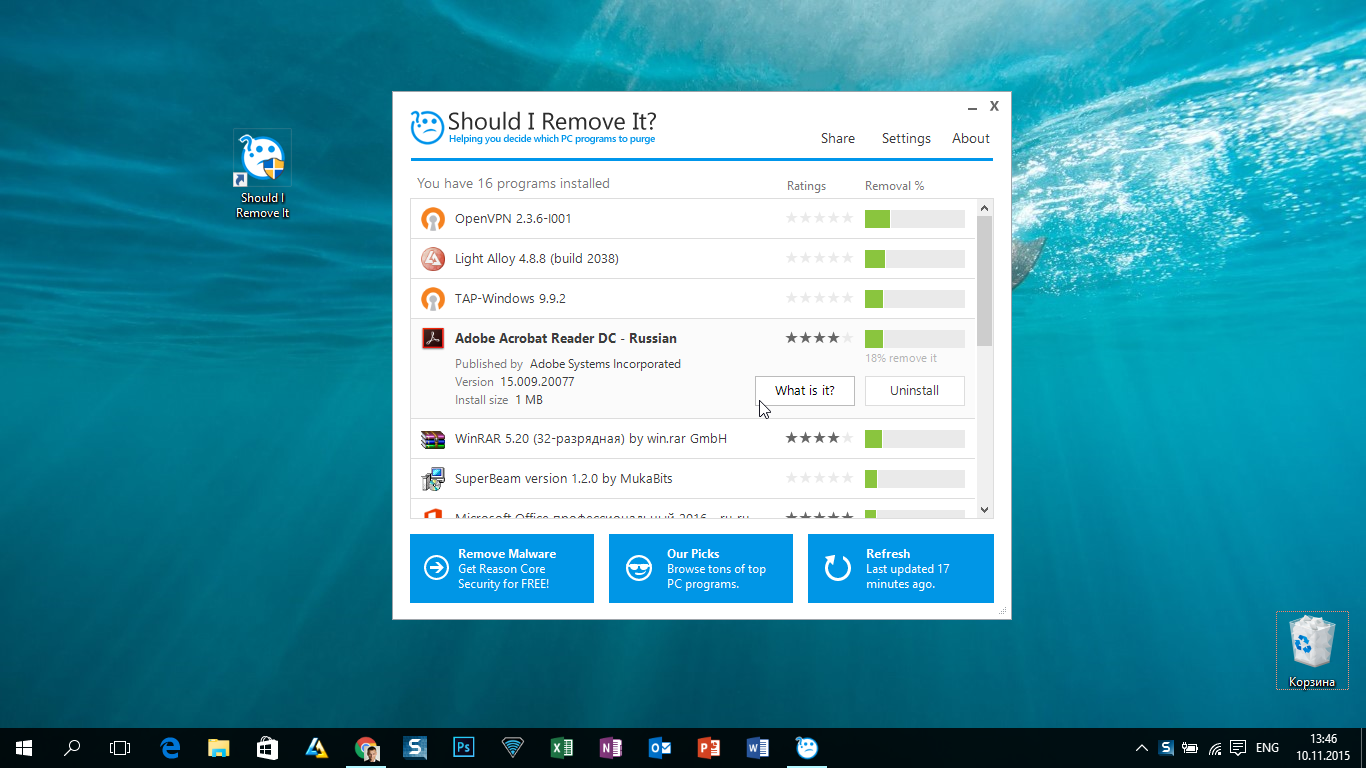Open the Windows Start menu
Image resolution: width=1366 pixels, height=768 pixels.
(x=24, y=748)
